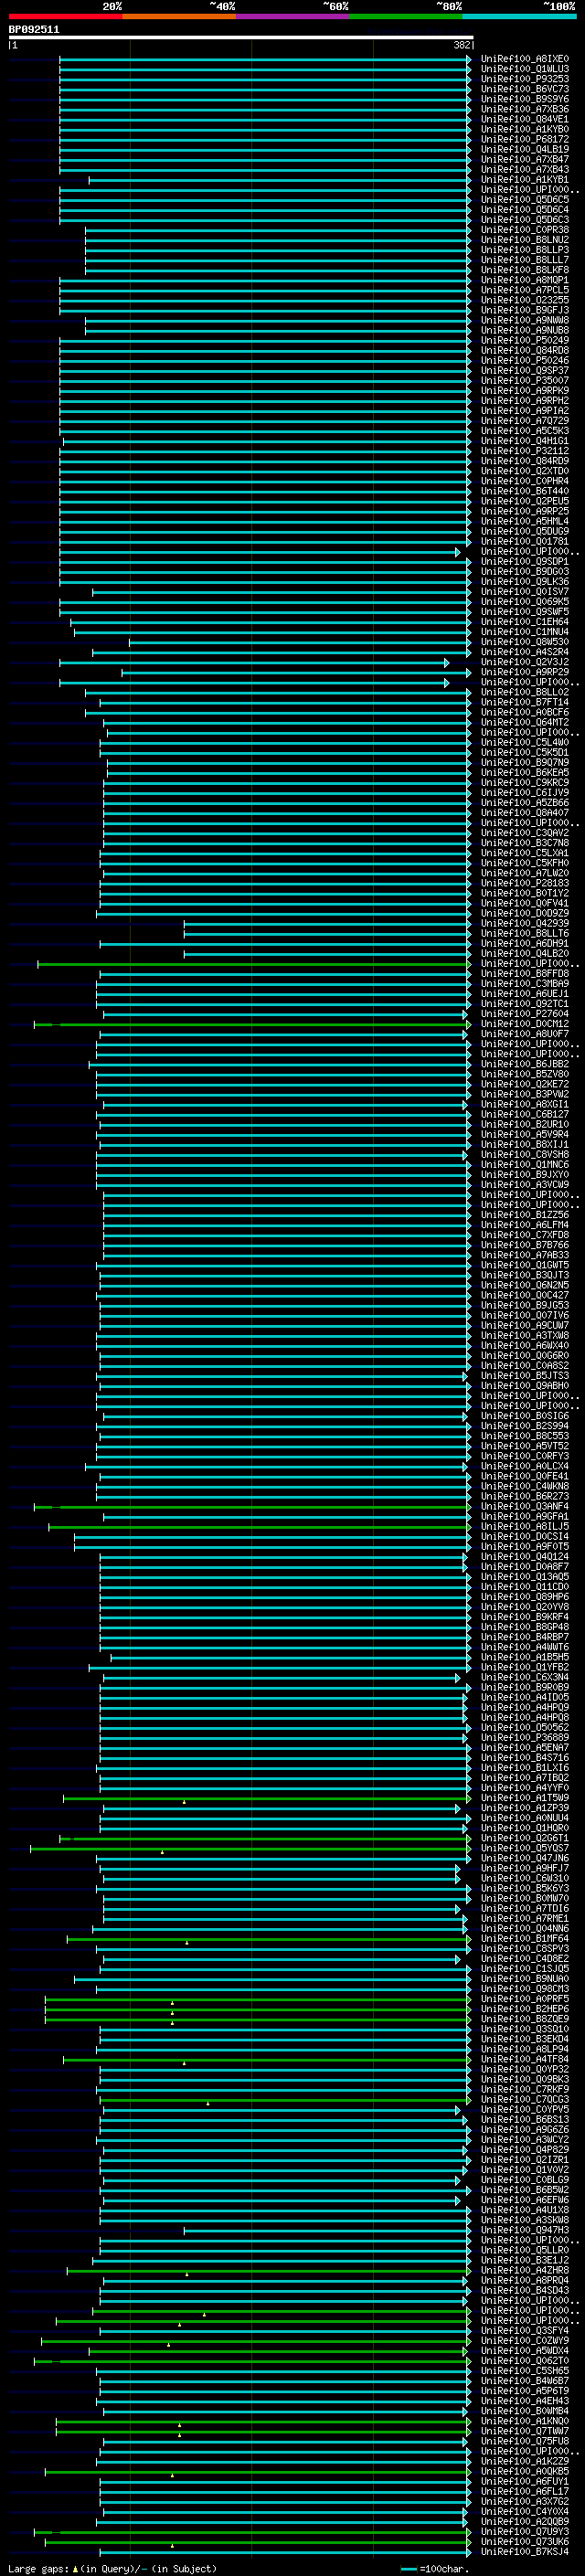Select UniRef100_B8LL02 row label
Viewport: 585px width, 2576px height.
tap(525, 692)
